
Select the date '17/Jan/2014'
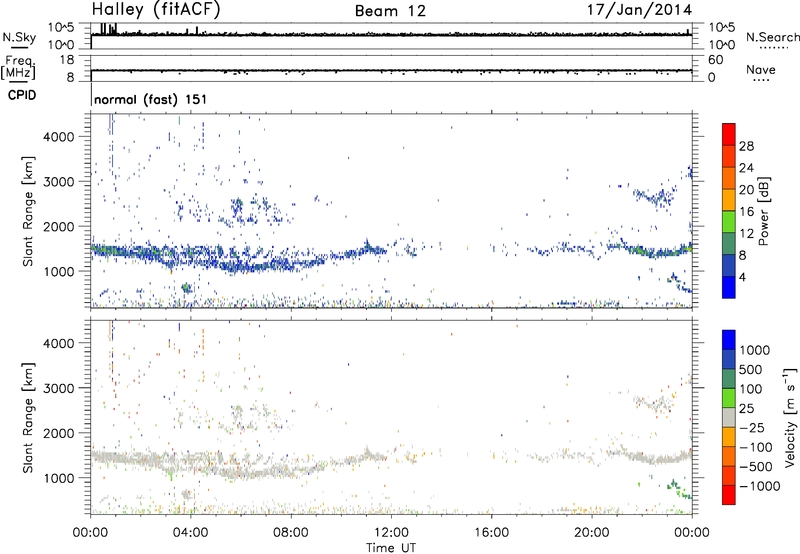click(x=639, y=10)
